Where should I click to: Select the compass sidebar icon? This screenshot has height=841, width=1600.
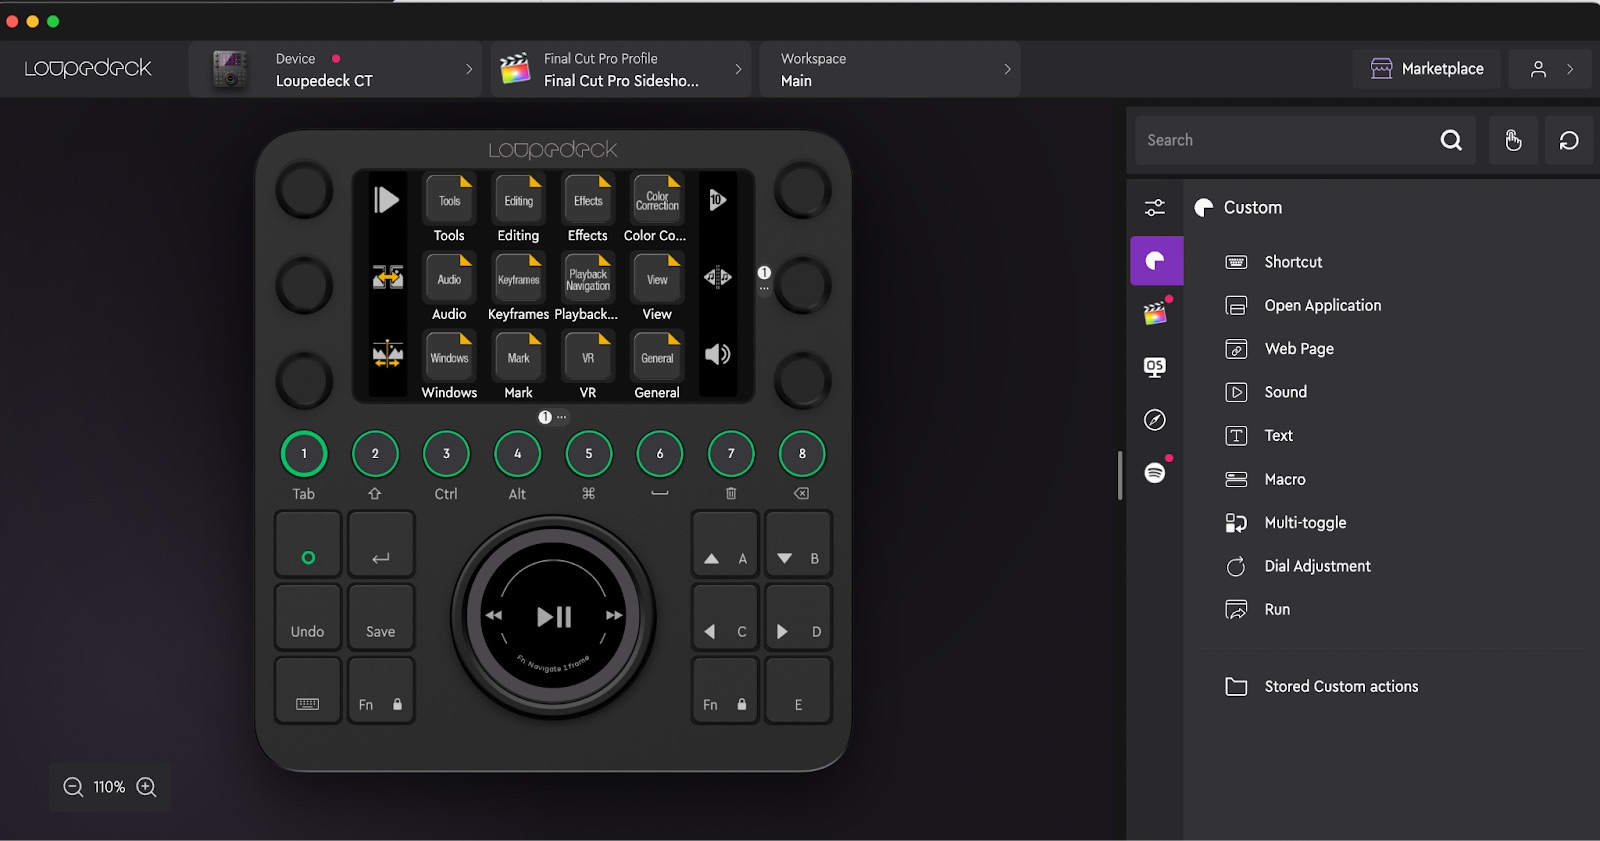click(1155, 420)
